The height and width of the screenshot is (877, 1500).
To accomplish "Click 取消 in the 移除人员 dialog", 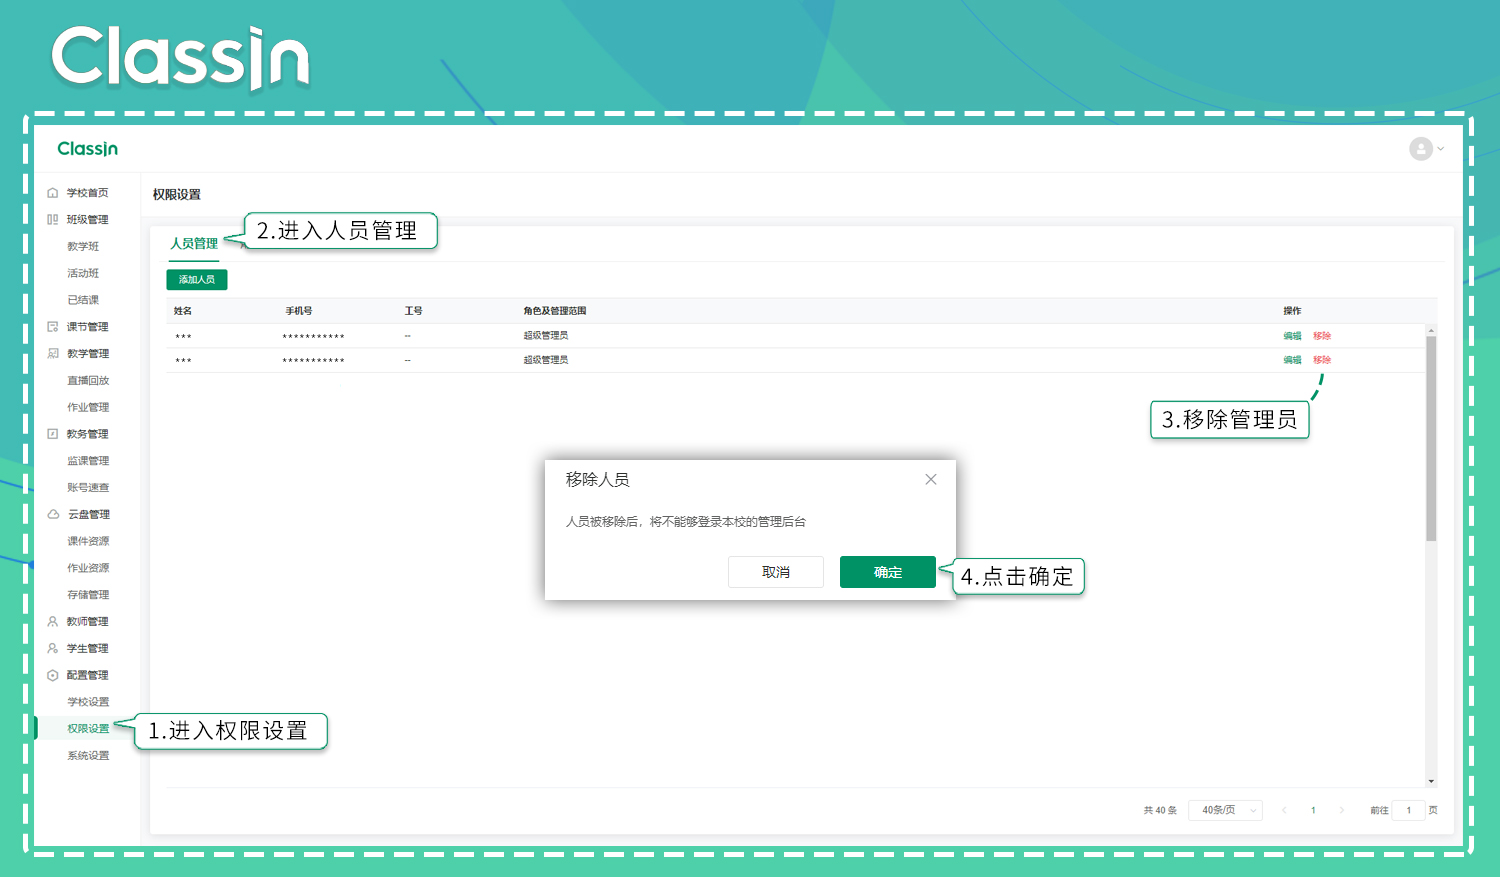I will 776,572.
